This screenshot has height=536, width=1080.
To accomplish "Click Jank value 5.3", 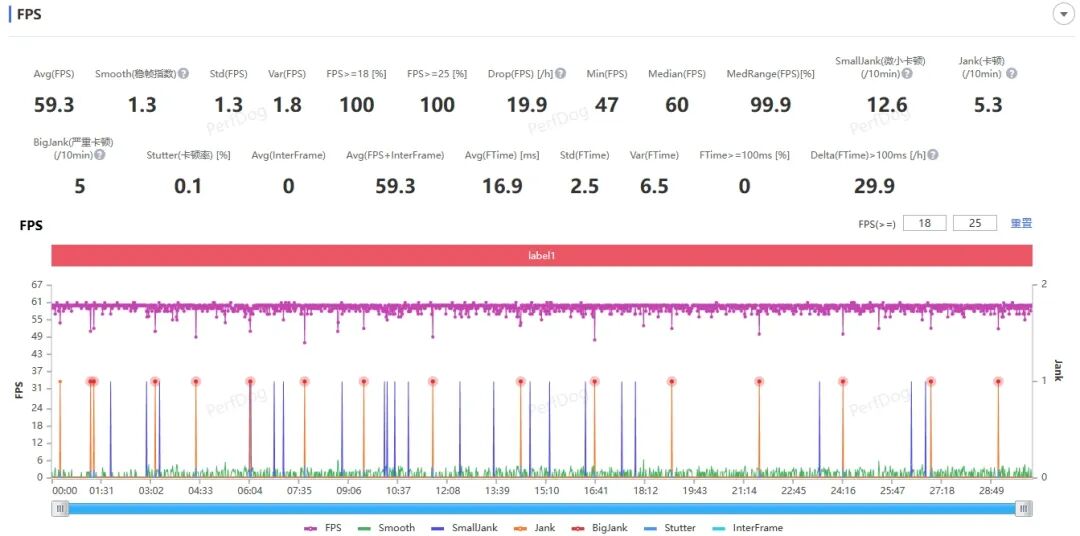I will (988, 105).
